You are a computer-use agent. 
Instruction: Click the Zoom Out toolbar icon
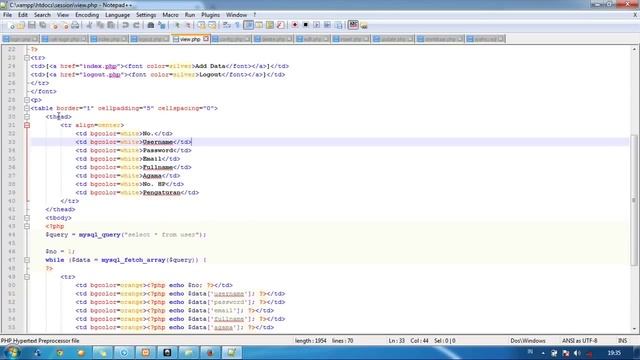click(188, 25)
